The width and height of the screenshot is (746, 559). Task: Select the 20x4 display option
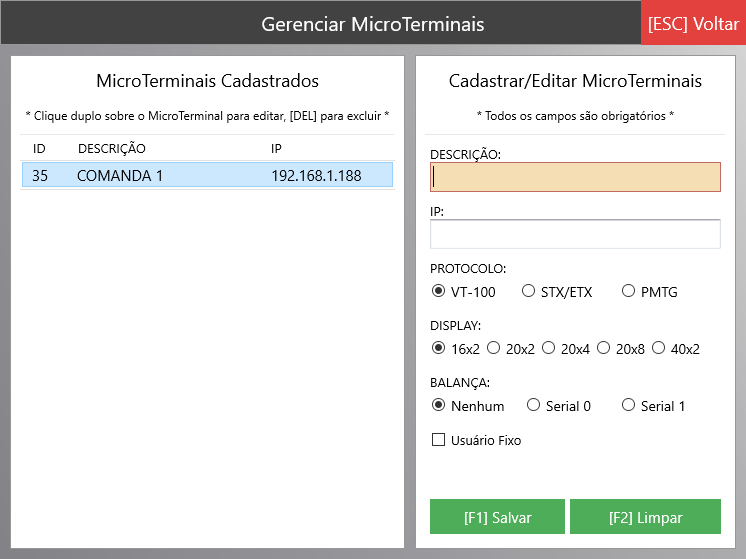point(548,349)
